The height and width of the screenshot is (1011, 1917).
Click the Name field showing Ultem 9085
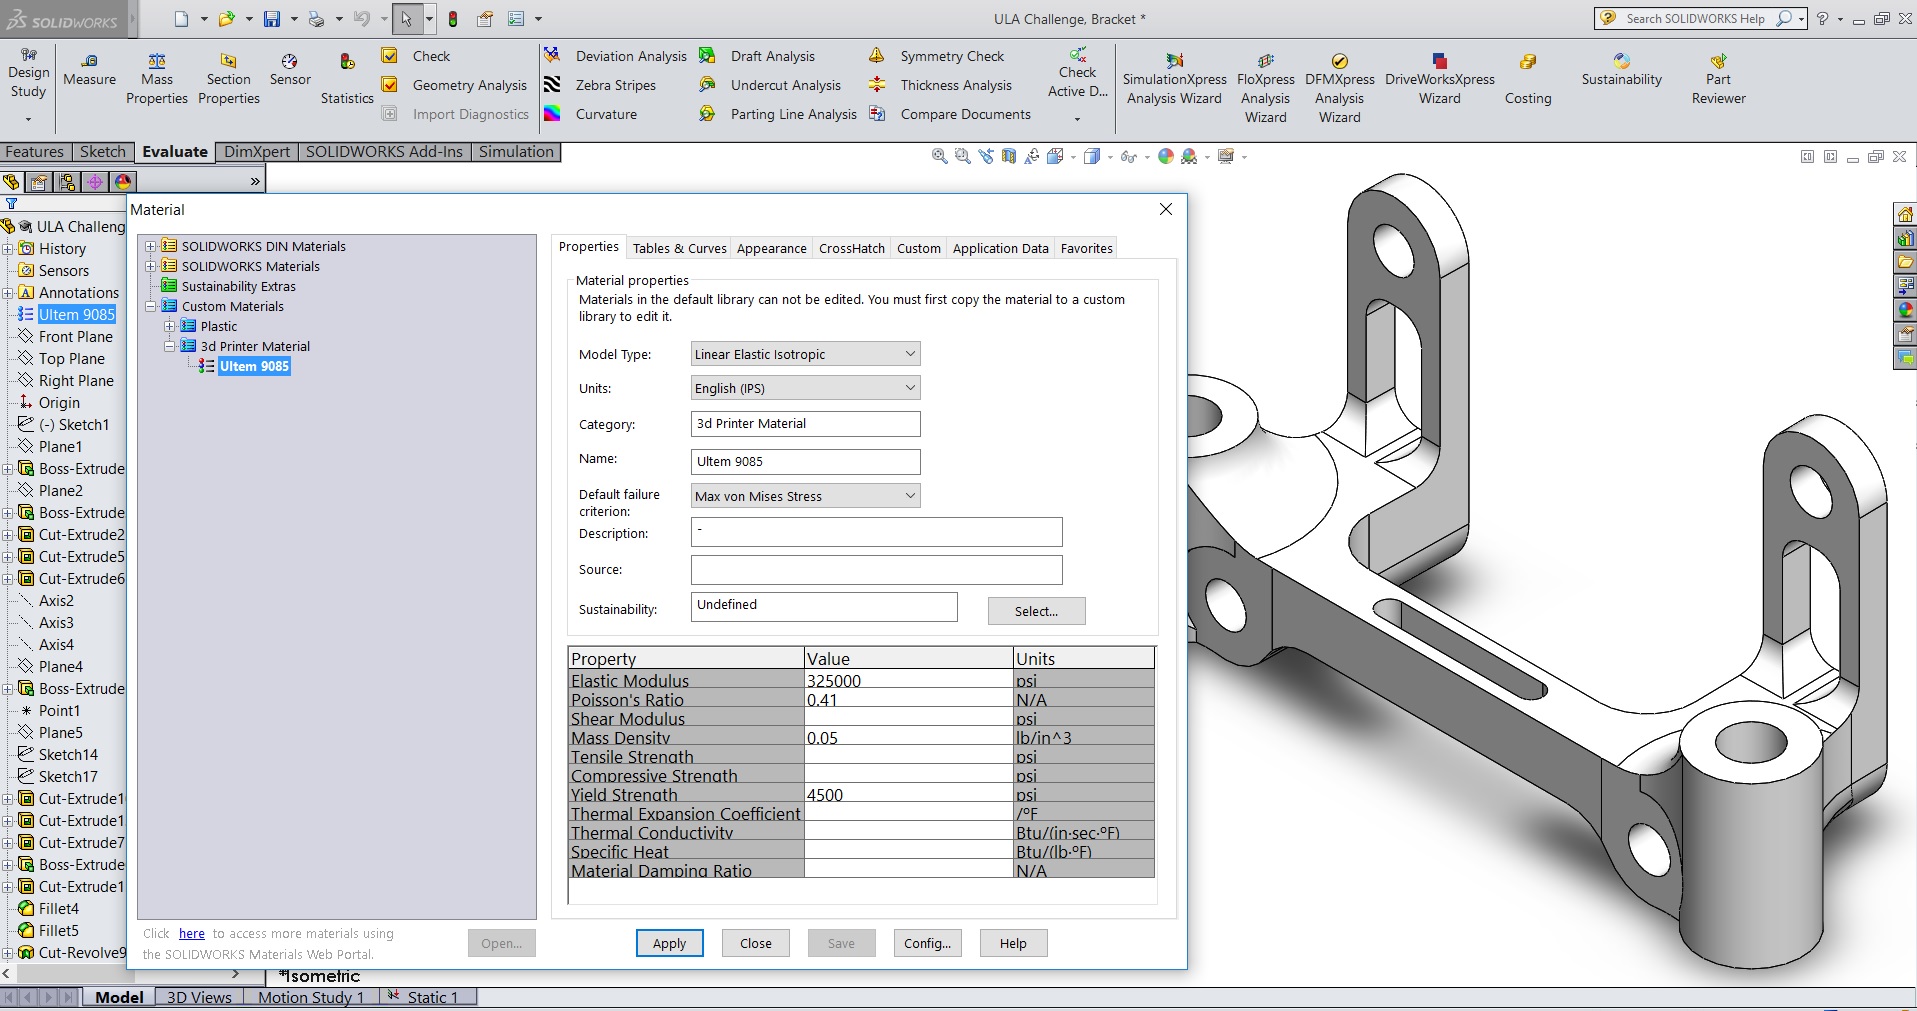(805, 462)
